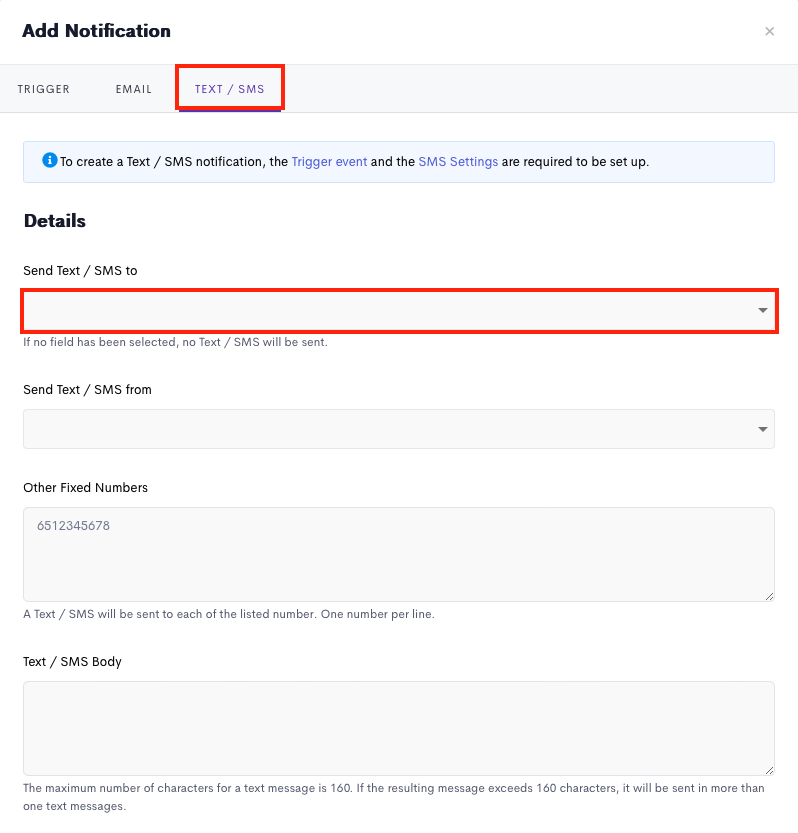Click the Send Text / SMS from label
Screen dimensions: 798x833
pyautogui.click(x=87, y=389)
